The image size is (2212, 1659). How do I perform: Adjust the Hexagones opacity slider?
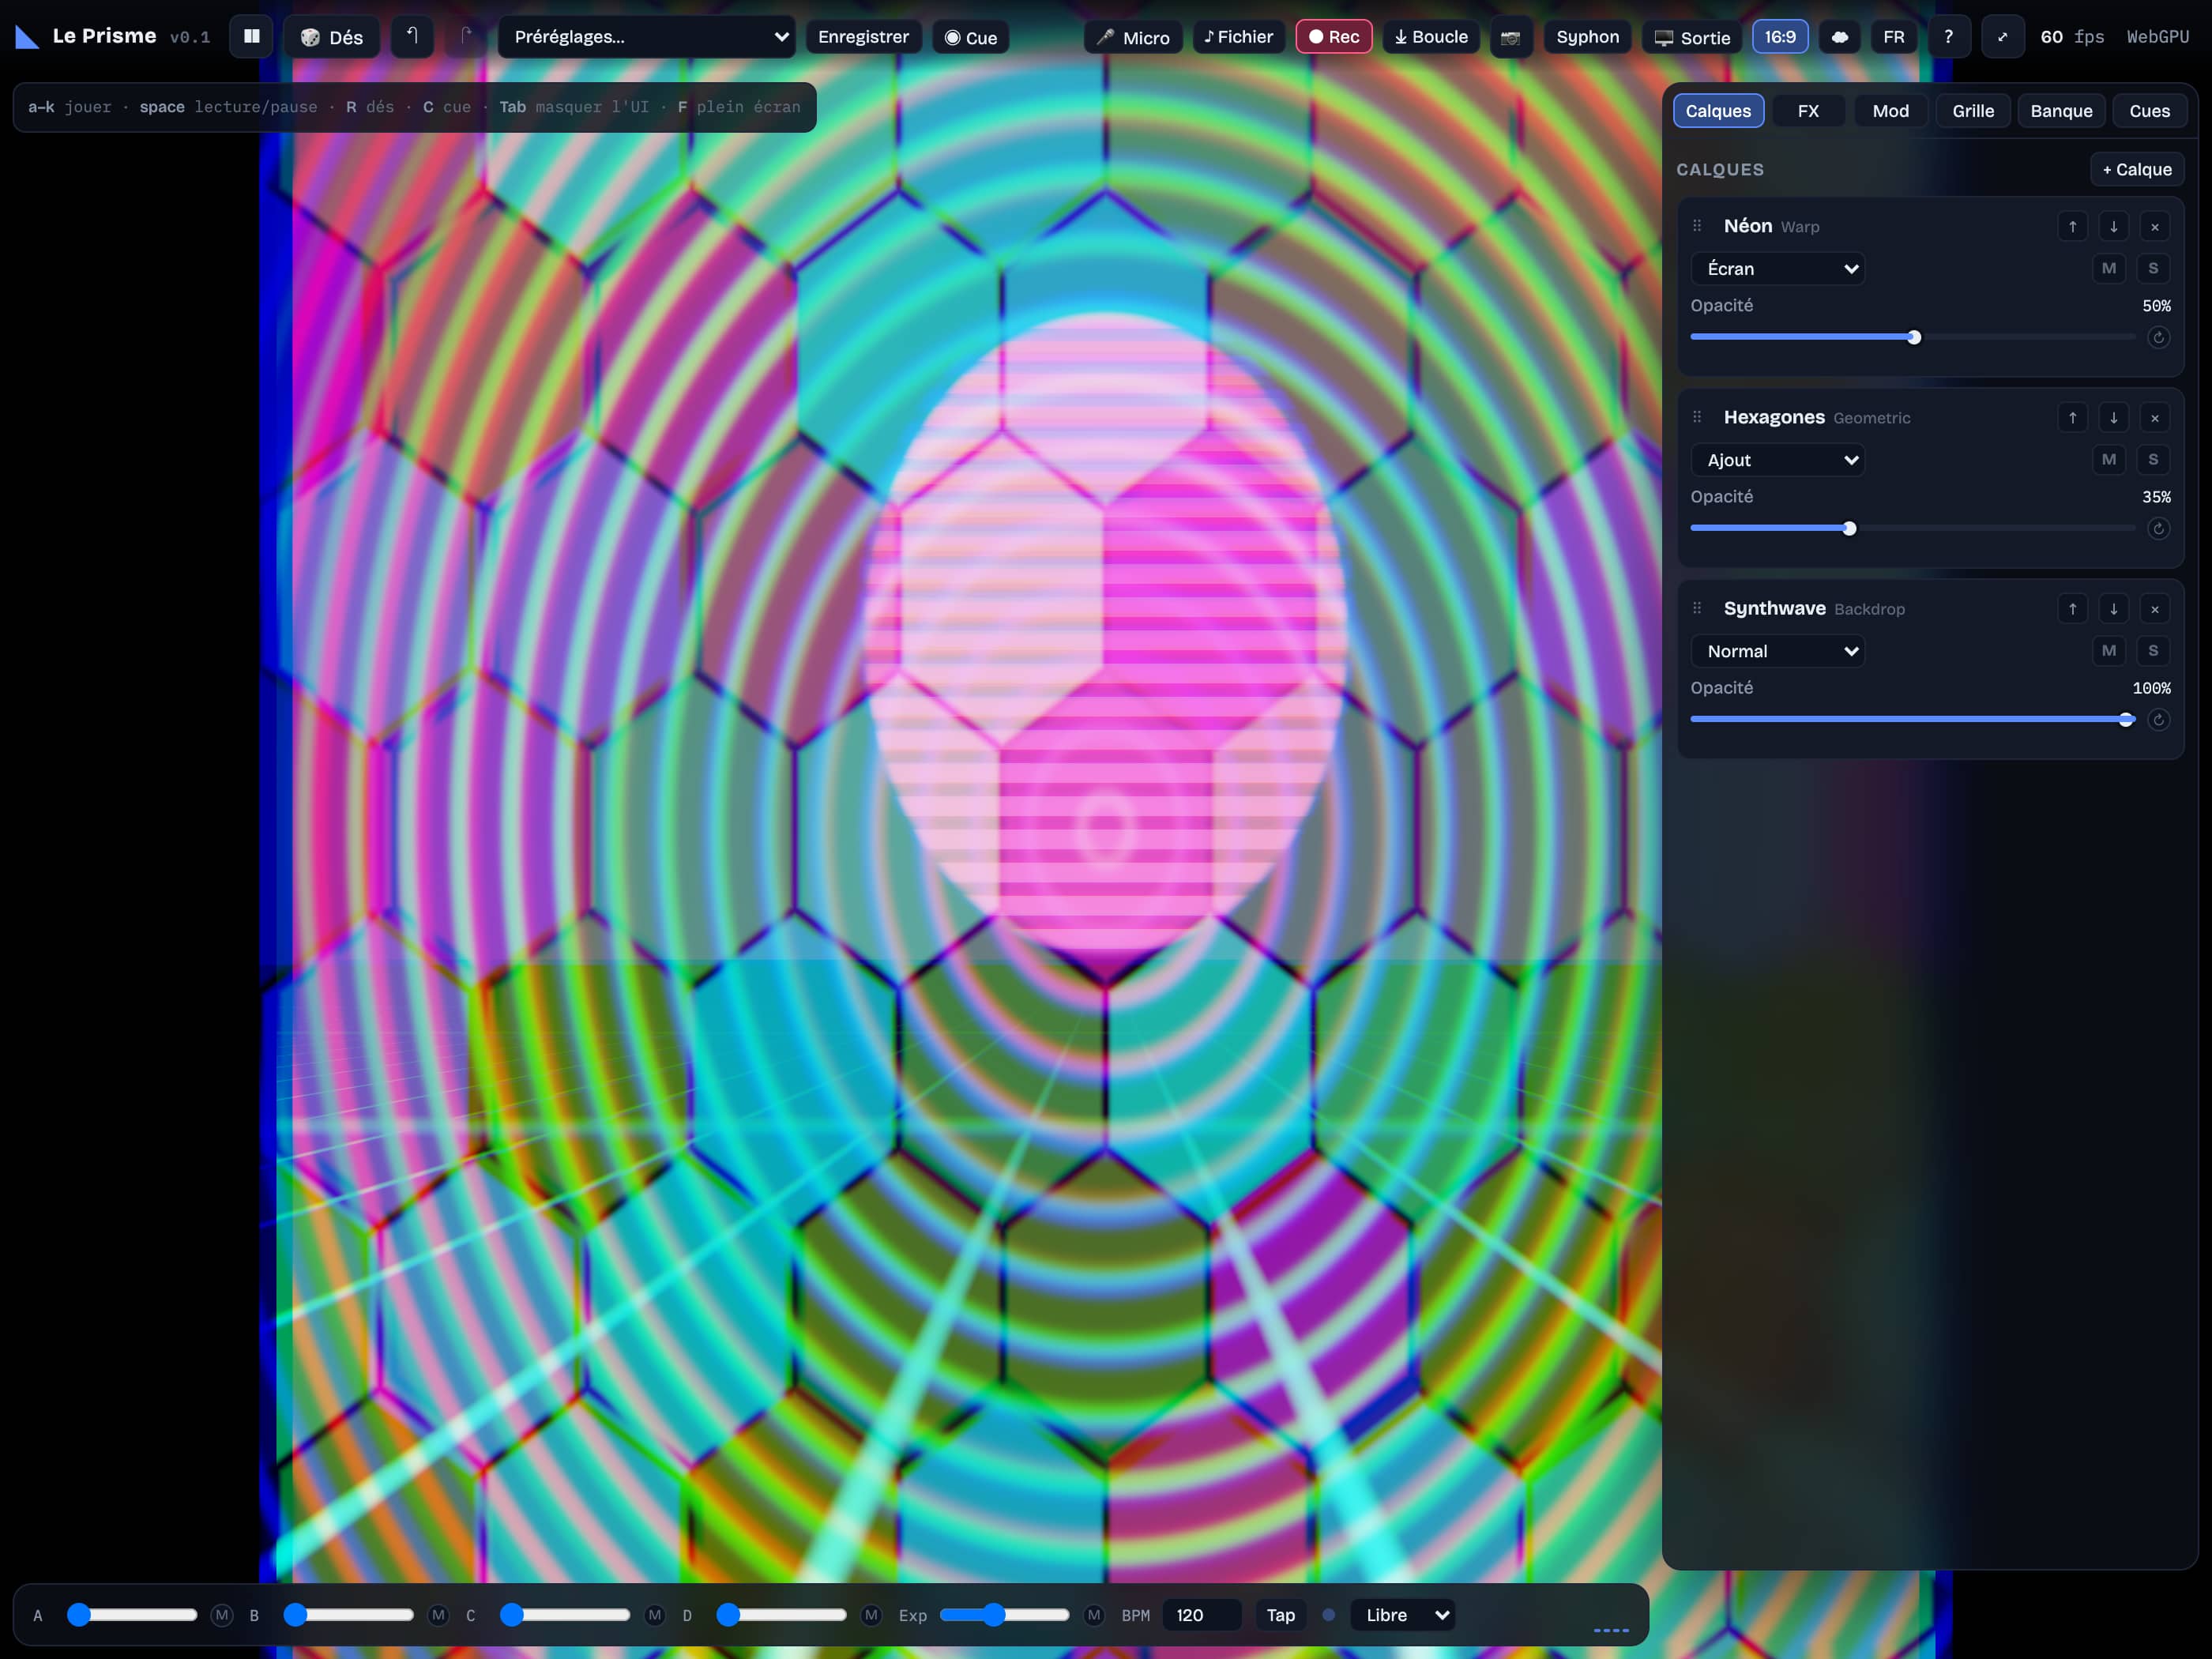[x=1913, y=528]
